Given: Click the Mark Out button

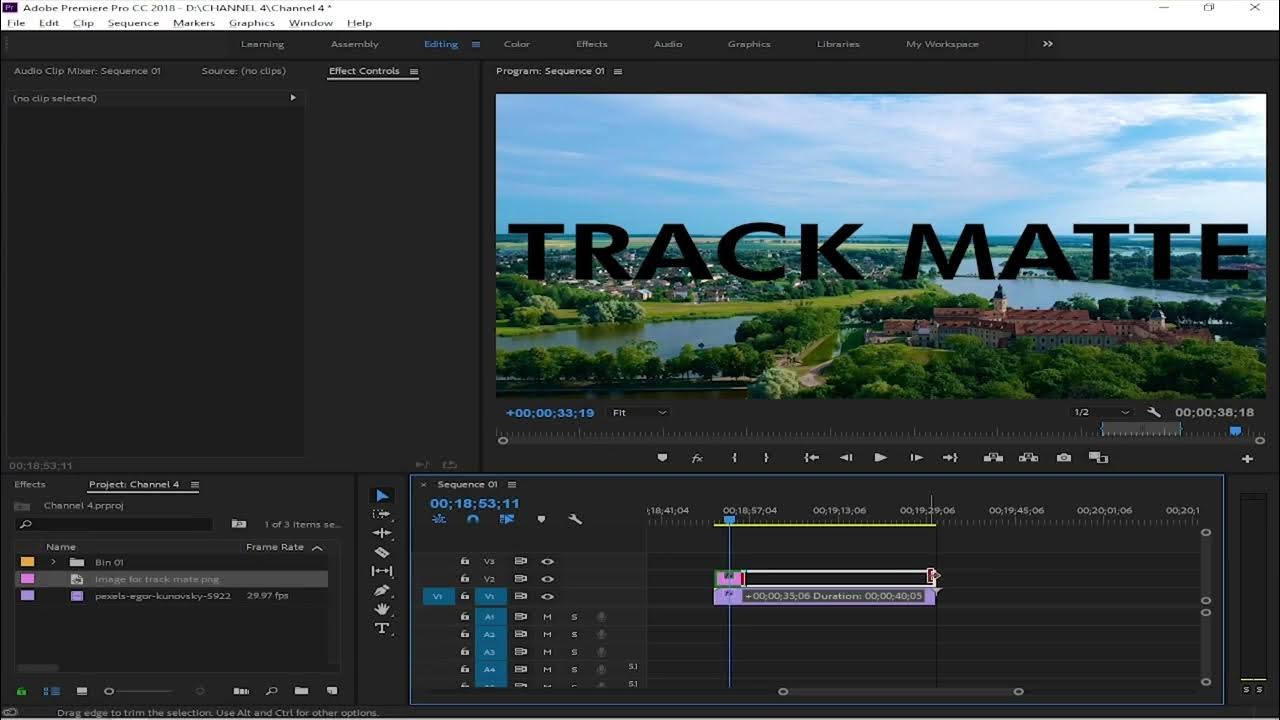Looking at the screenshot, I should click(x=766, y=457).
